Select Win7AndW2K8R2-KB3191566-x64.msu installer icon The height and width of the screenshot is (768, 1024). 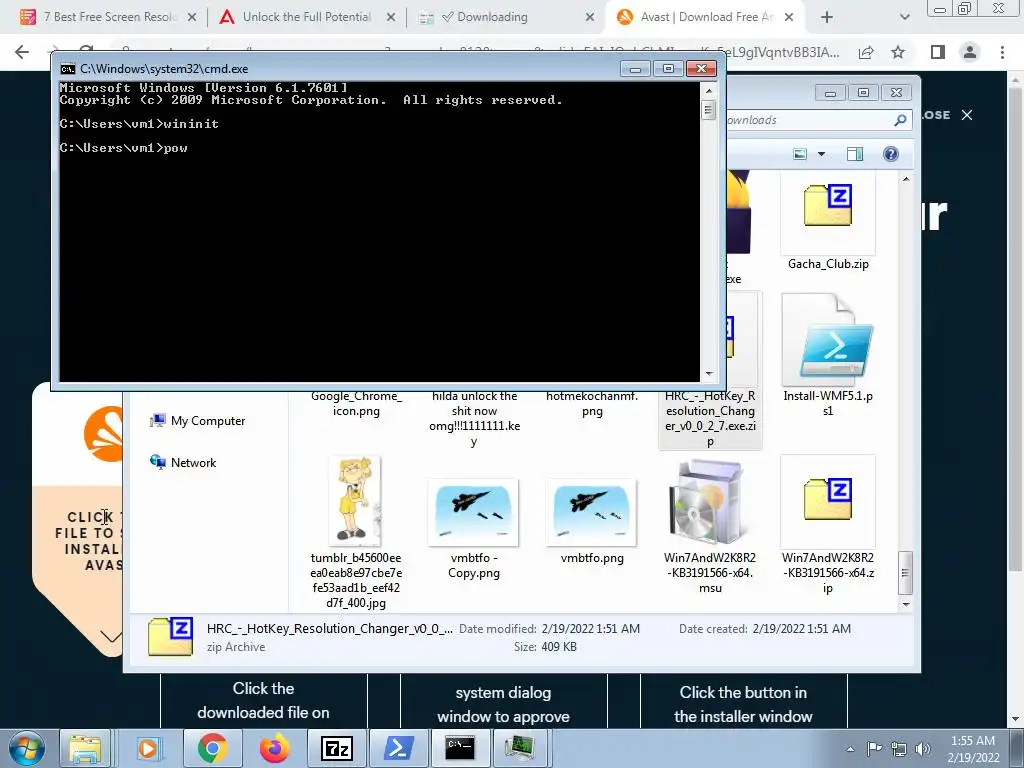pos(709,502)
